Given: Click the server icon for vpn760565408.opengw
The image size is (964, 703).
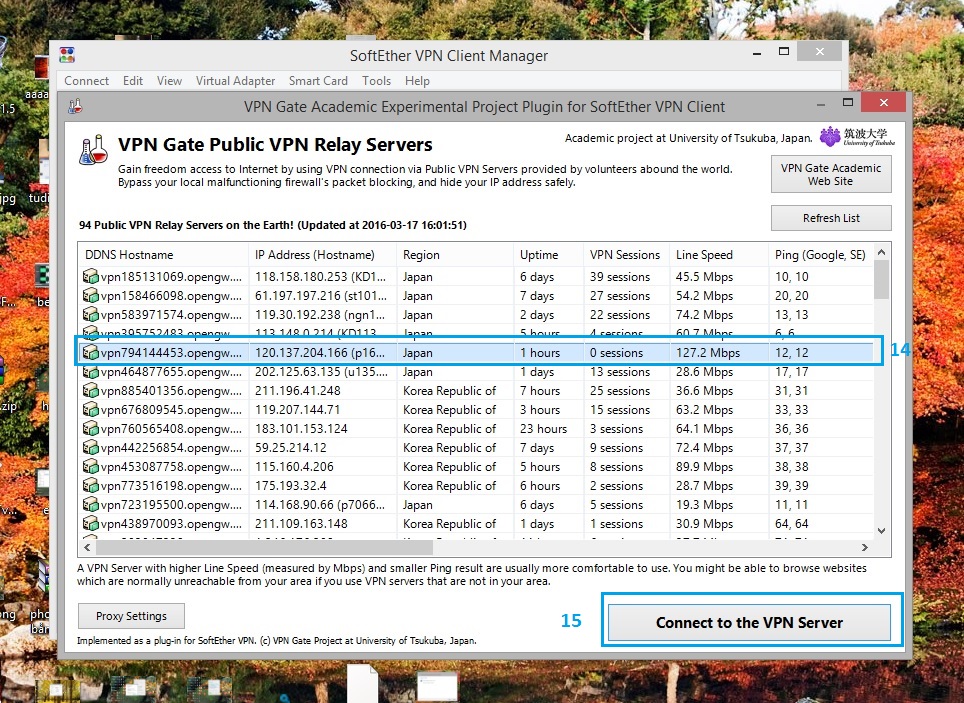Looking at the screenshot, I should 90,429.
